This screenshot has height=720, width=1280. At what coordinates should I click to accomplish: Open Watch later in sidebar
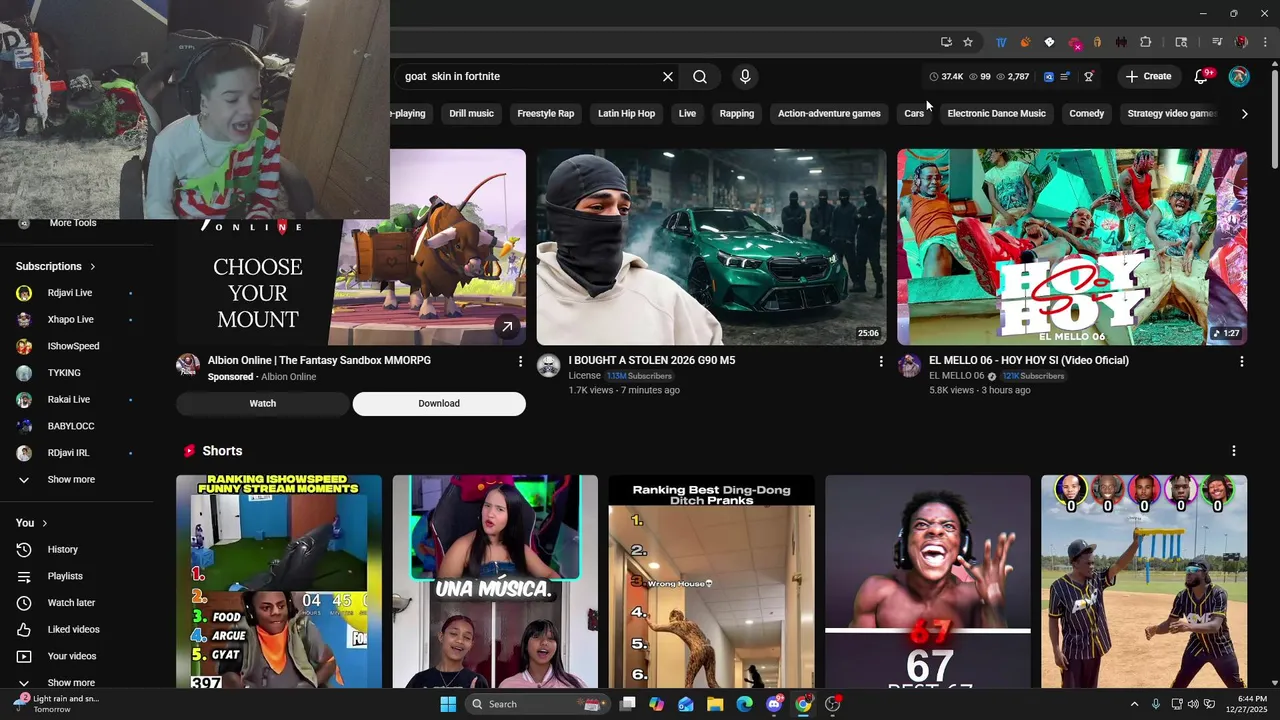72,603
